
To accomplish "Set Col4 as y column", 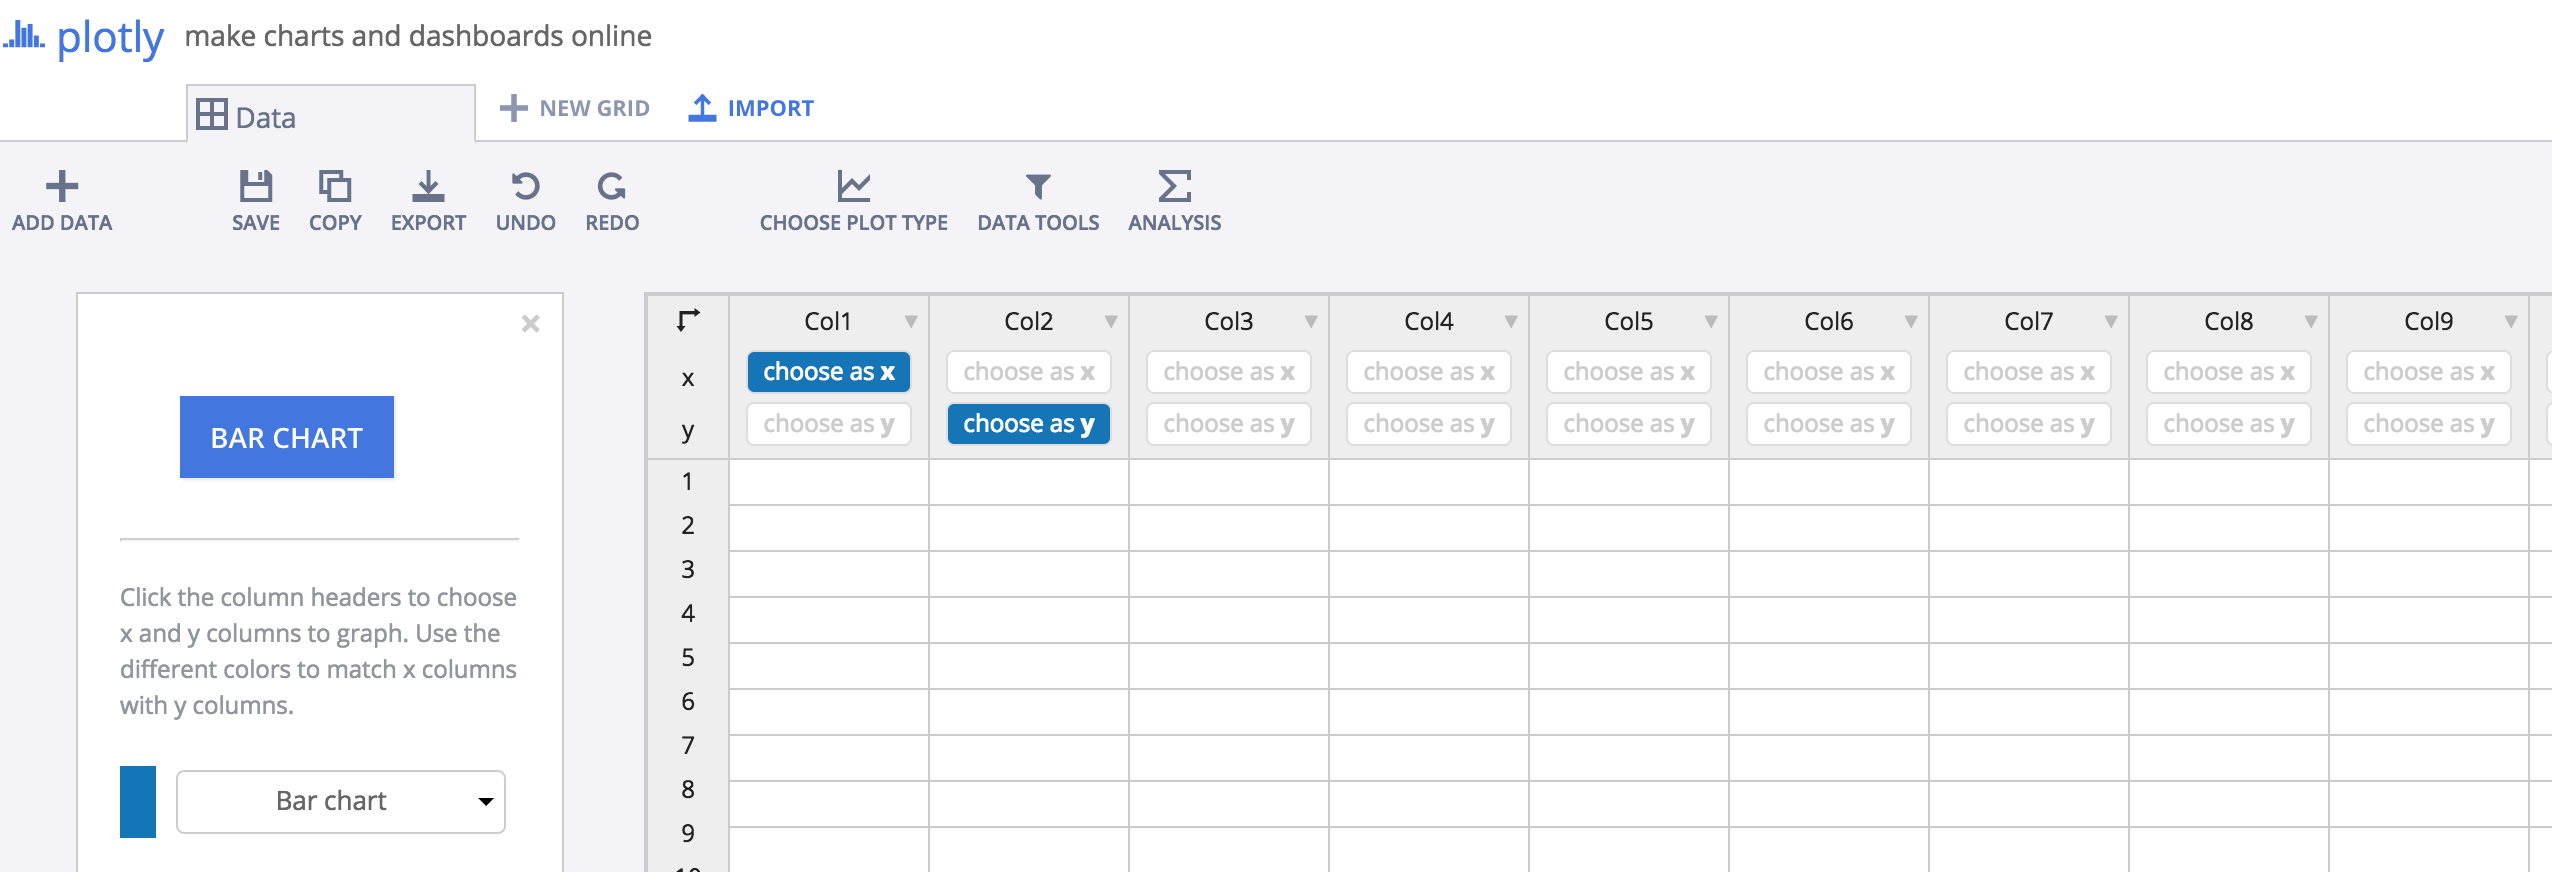I will [1429, 424].
